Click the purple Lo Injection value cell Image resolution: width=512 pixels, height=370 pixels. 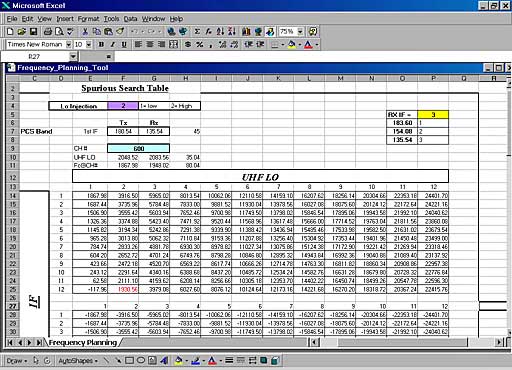click(123, 106)
